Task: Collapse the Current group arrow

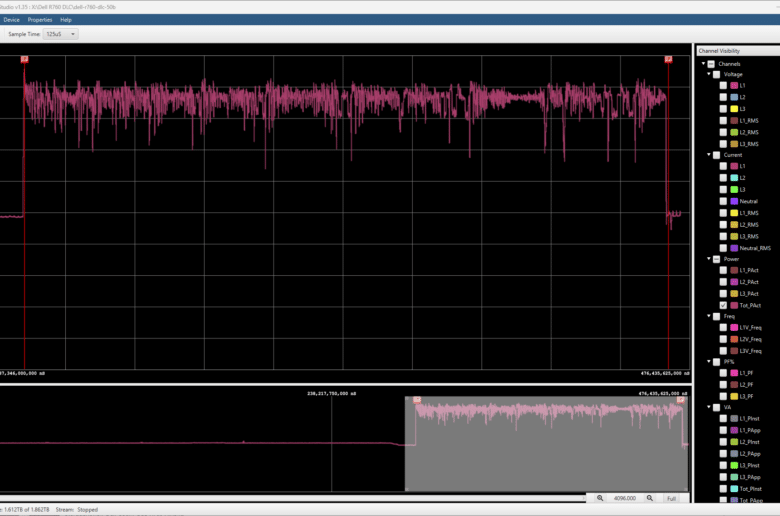Action: 709,154
